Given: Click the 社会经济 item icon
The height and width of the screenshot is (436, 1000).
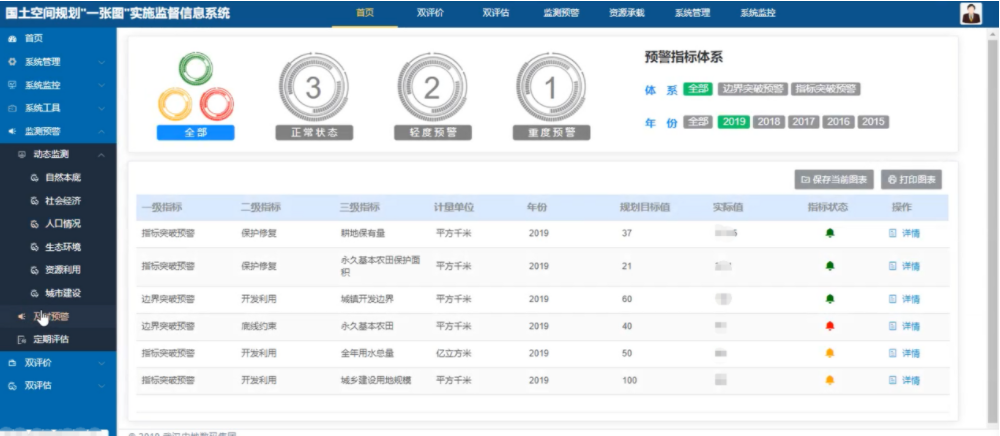Looking at the screenshot, I should (x=34, y=201).
